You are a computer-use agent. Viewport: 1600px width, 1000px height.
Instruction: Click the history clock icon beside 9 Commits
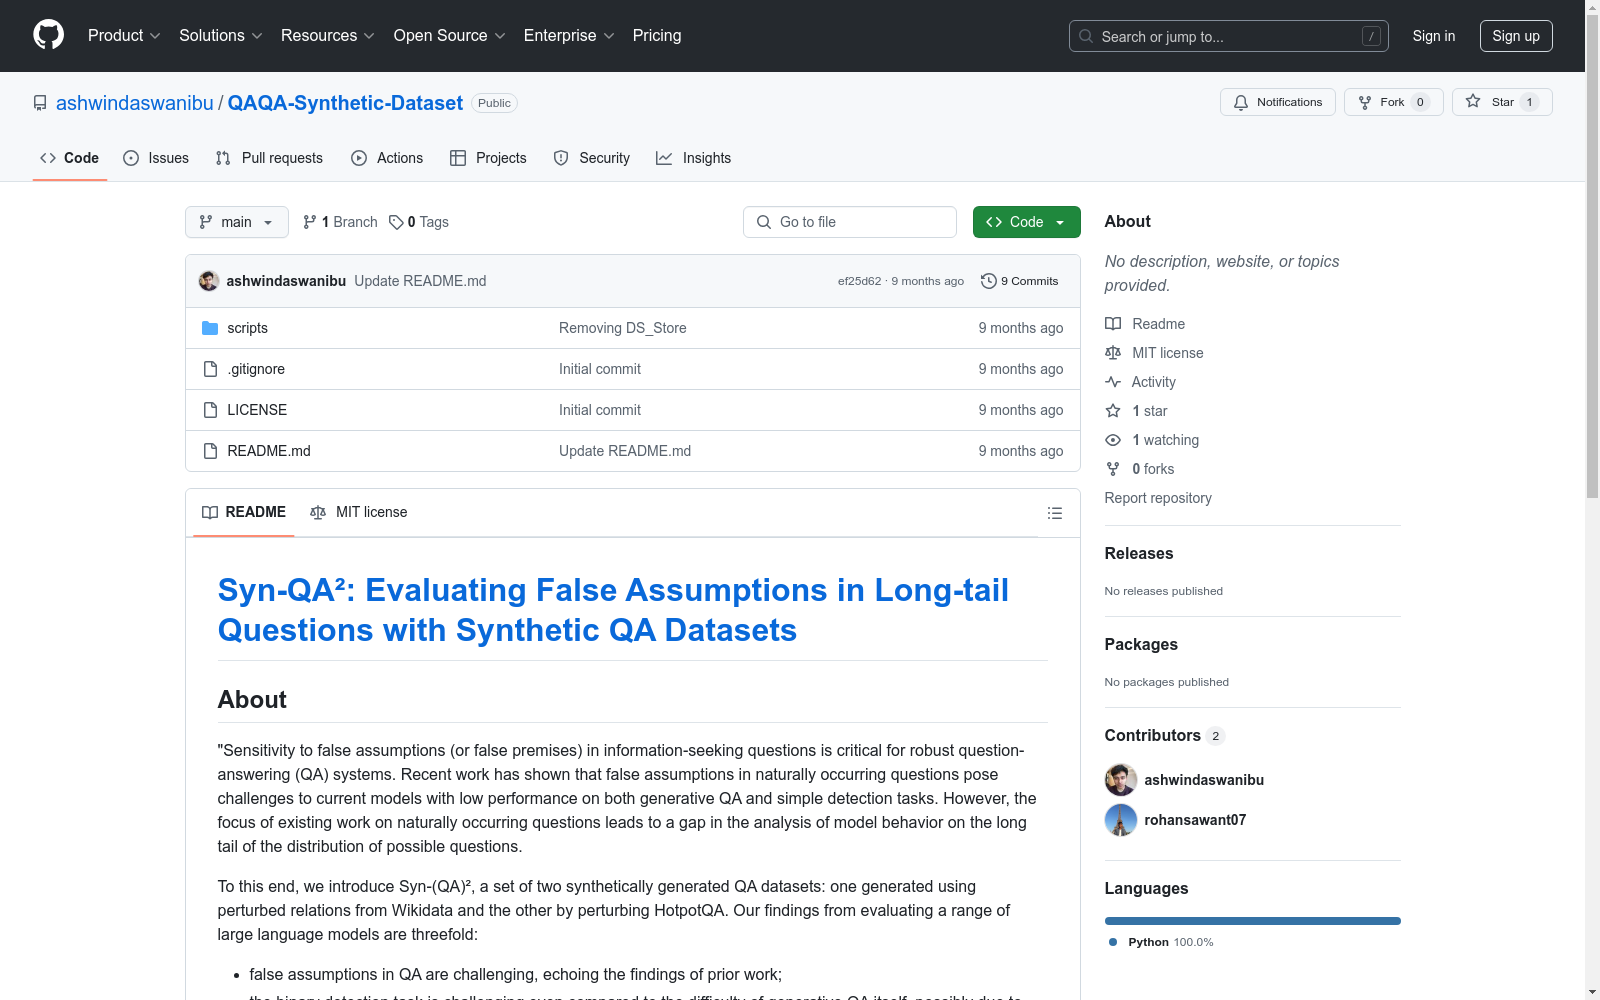click(989, 281)
